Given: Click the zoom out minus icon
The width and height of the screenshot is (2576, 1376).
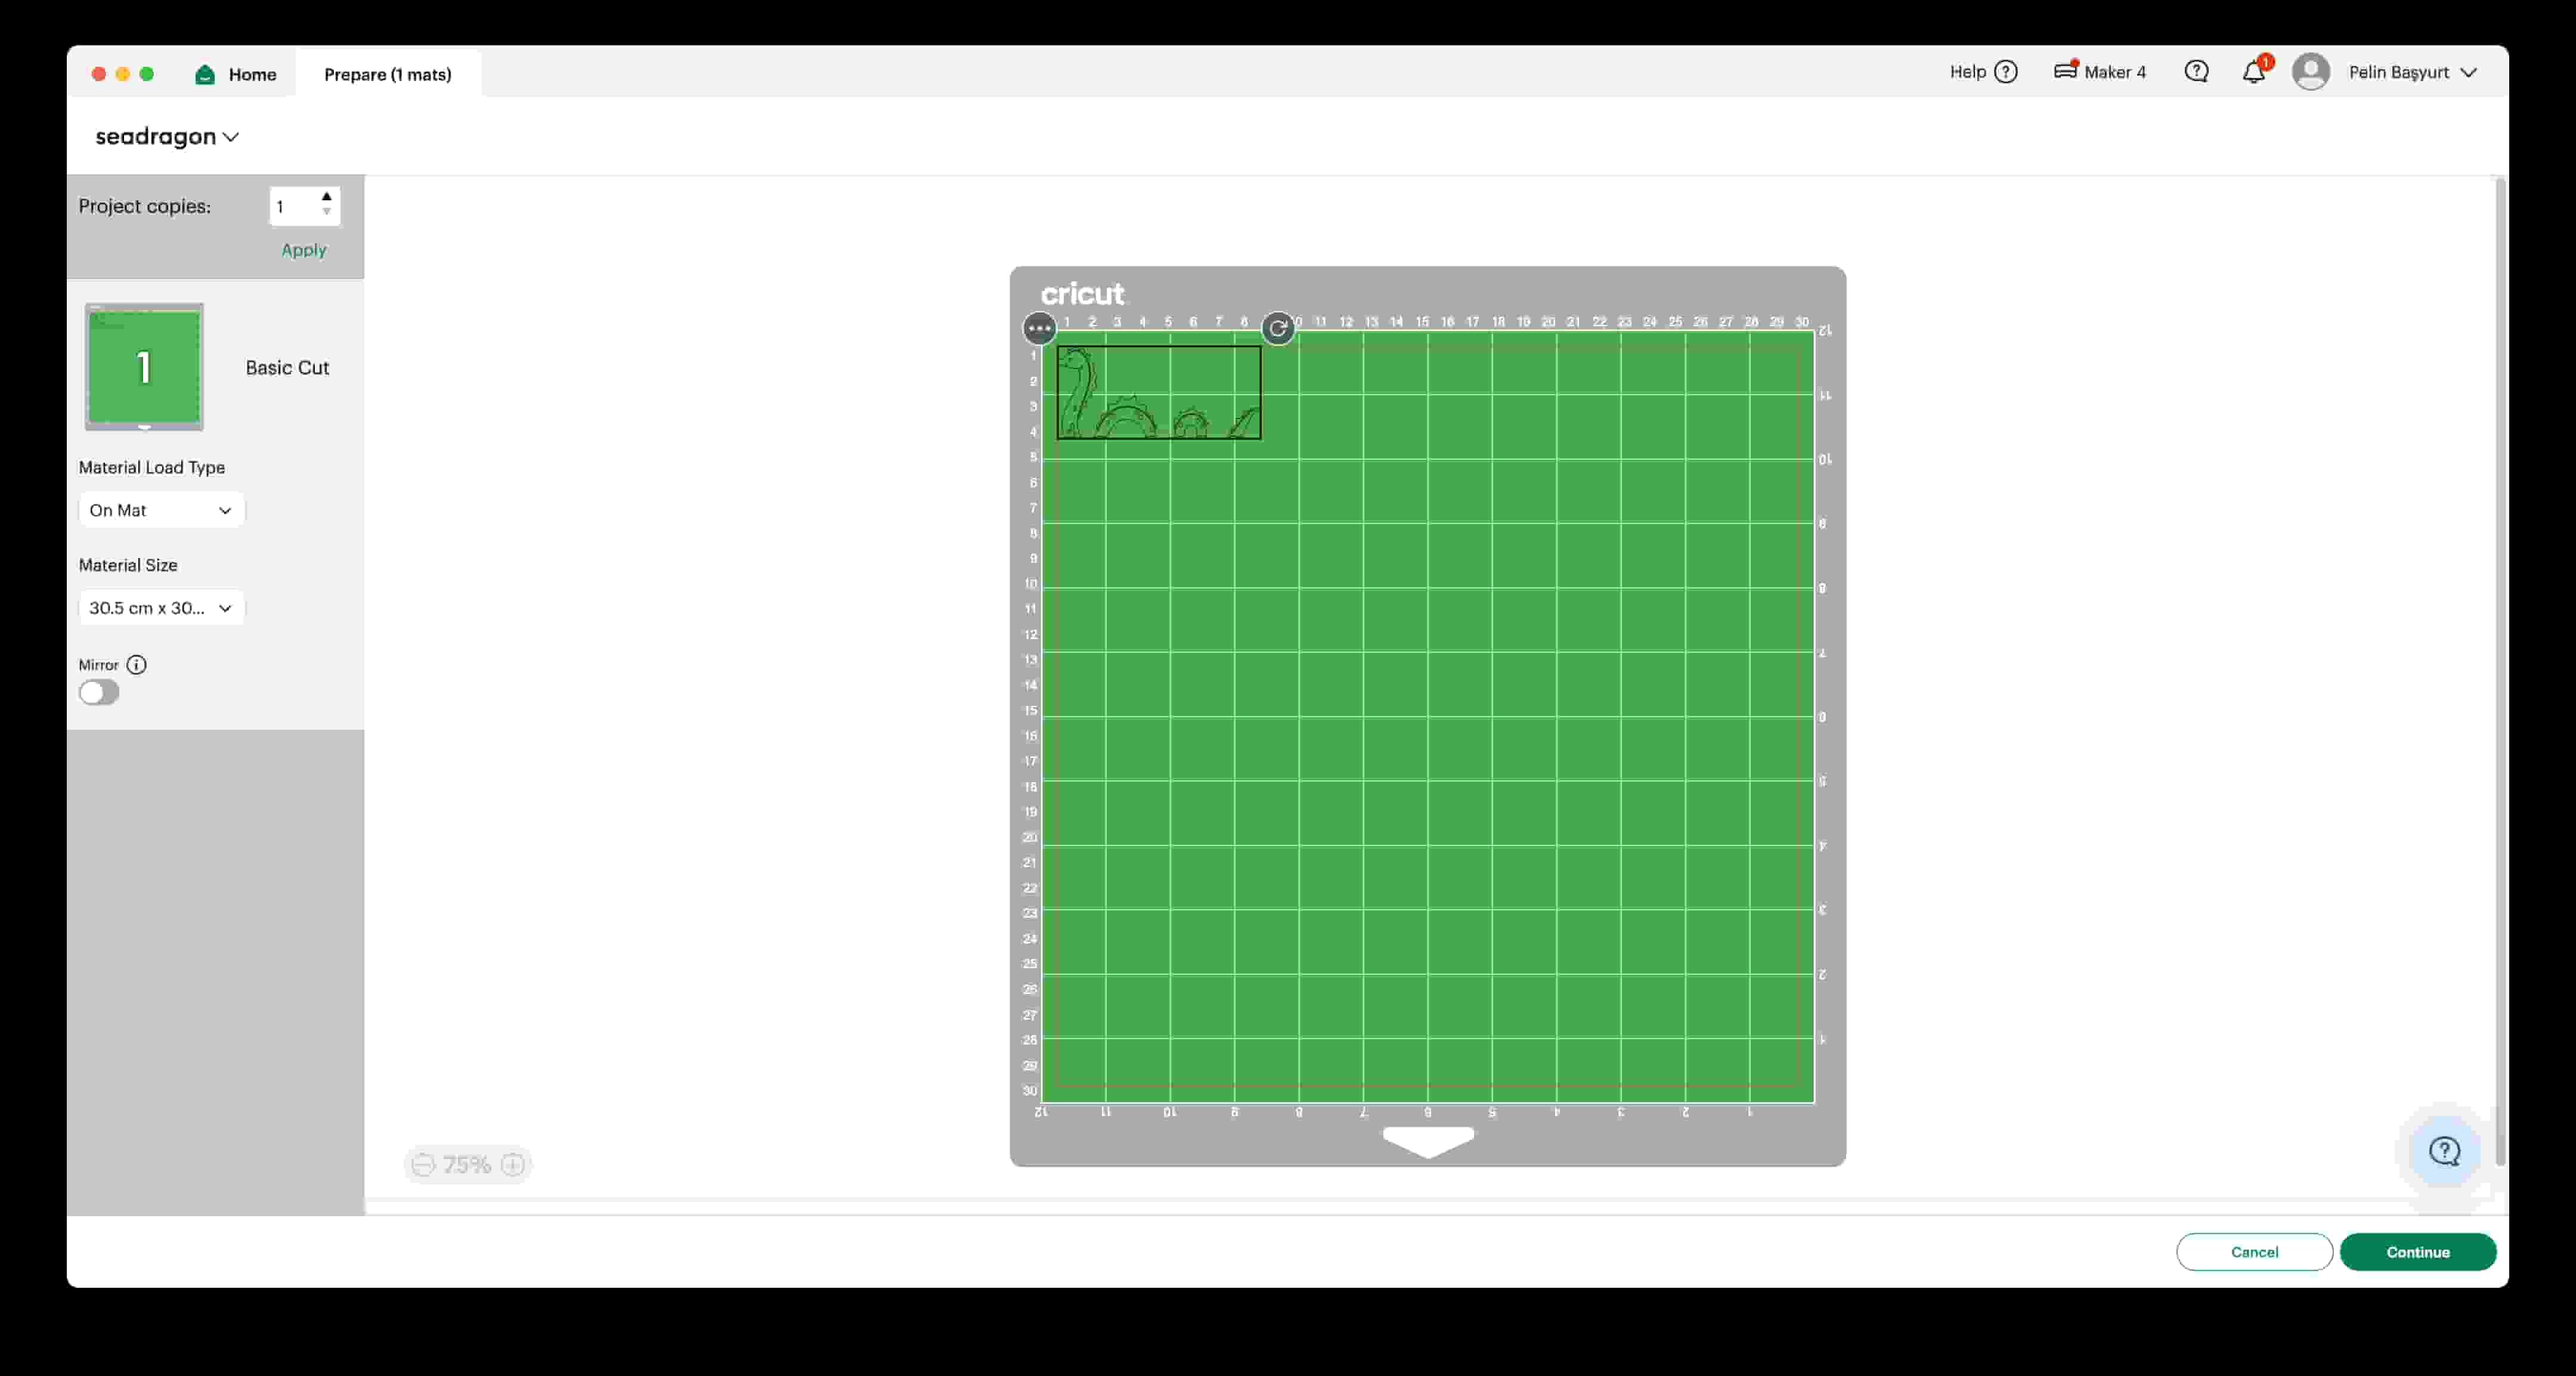Looking at the screenshot, I should (423, 1165).
